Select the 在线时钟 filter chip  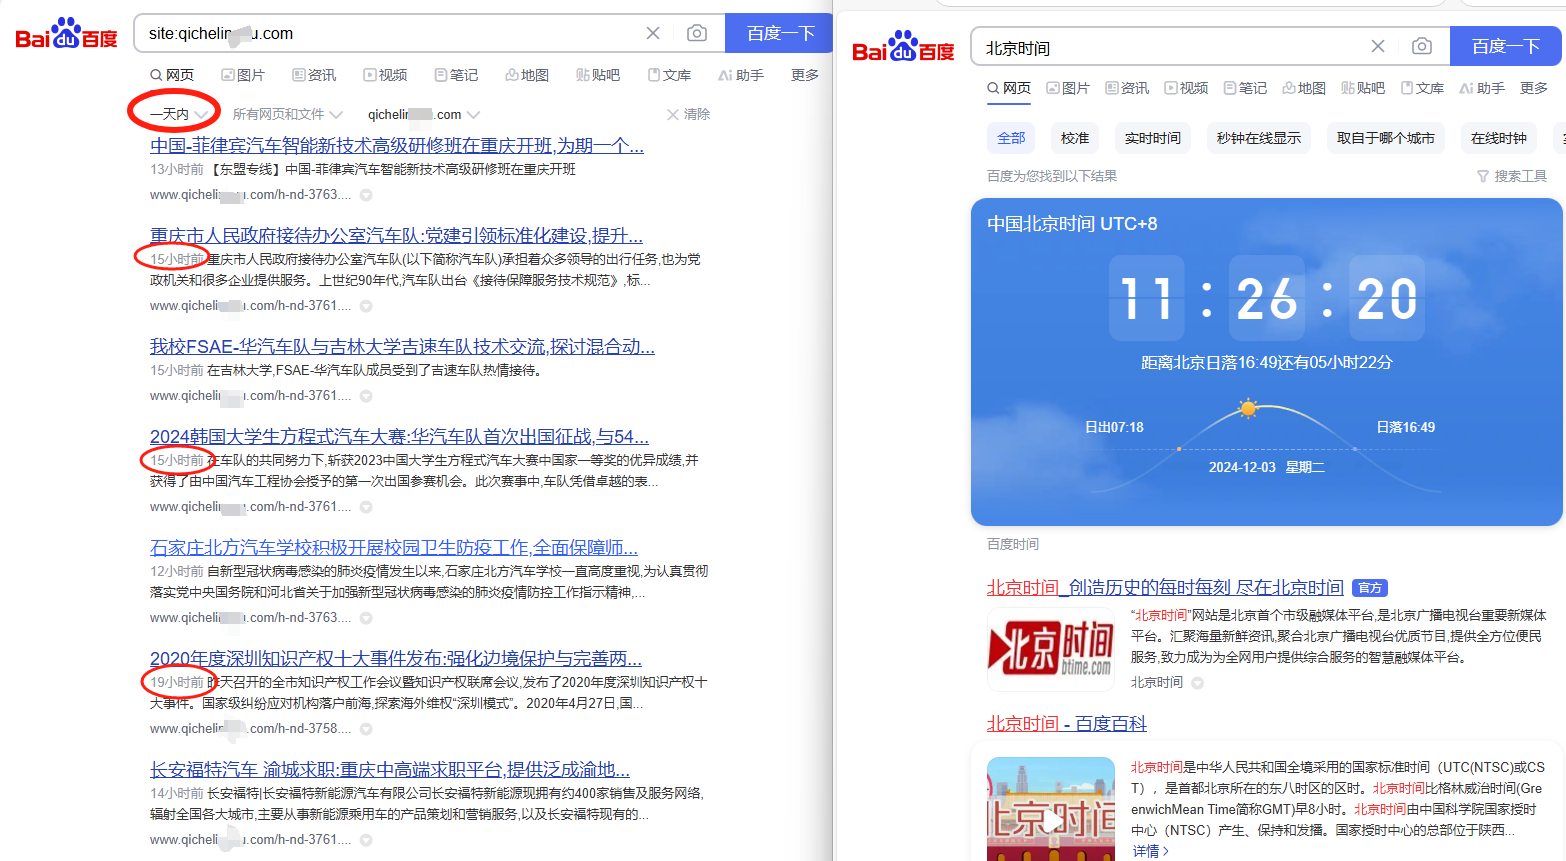1499,138
